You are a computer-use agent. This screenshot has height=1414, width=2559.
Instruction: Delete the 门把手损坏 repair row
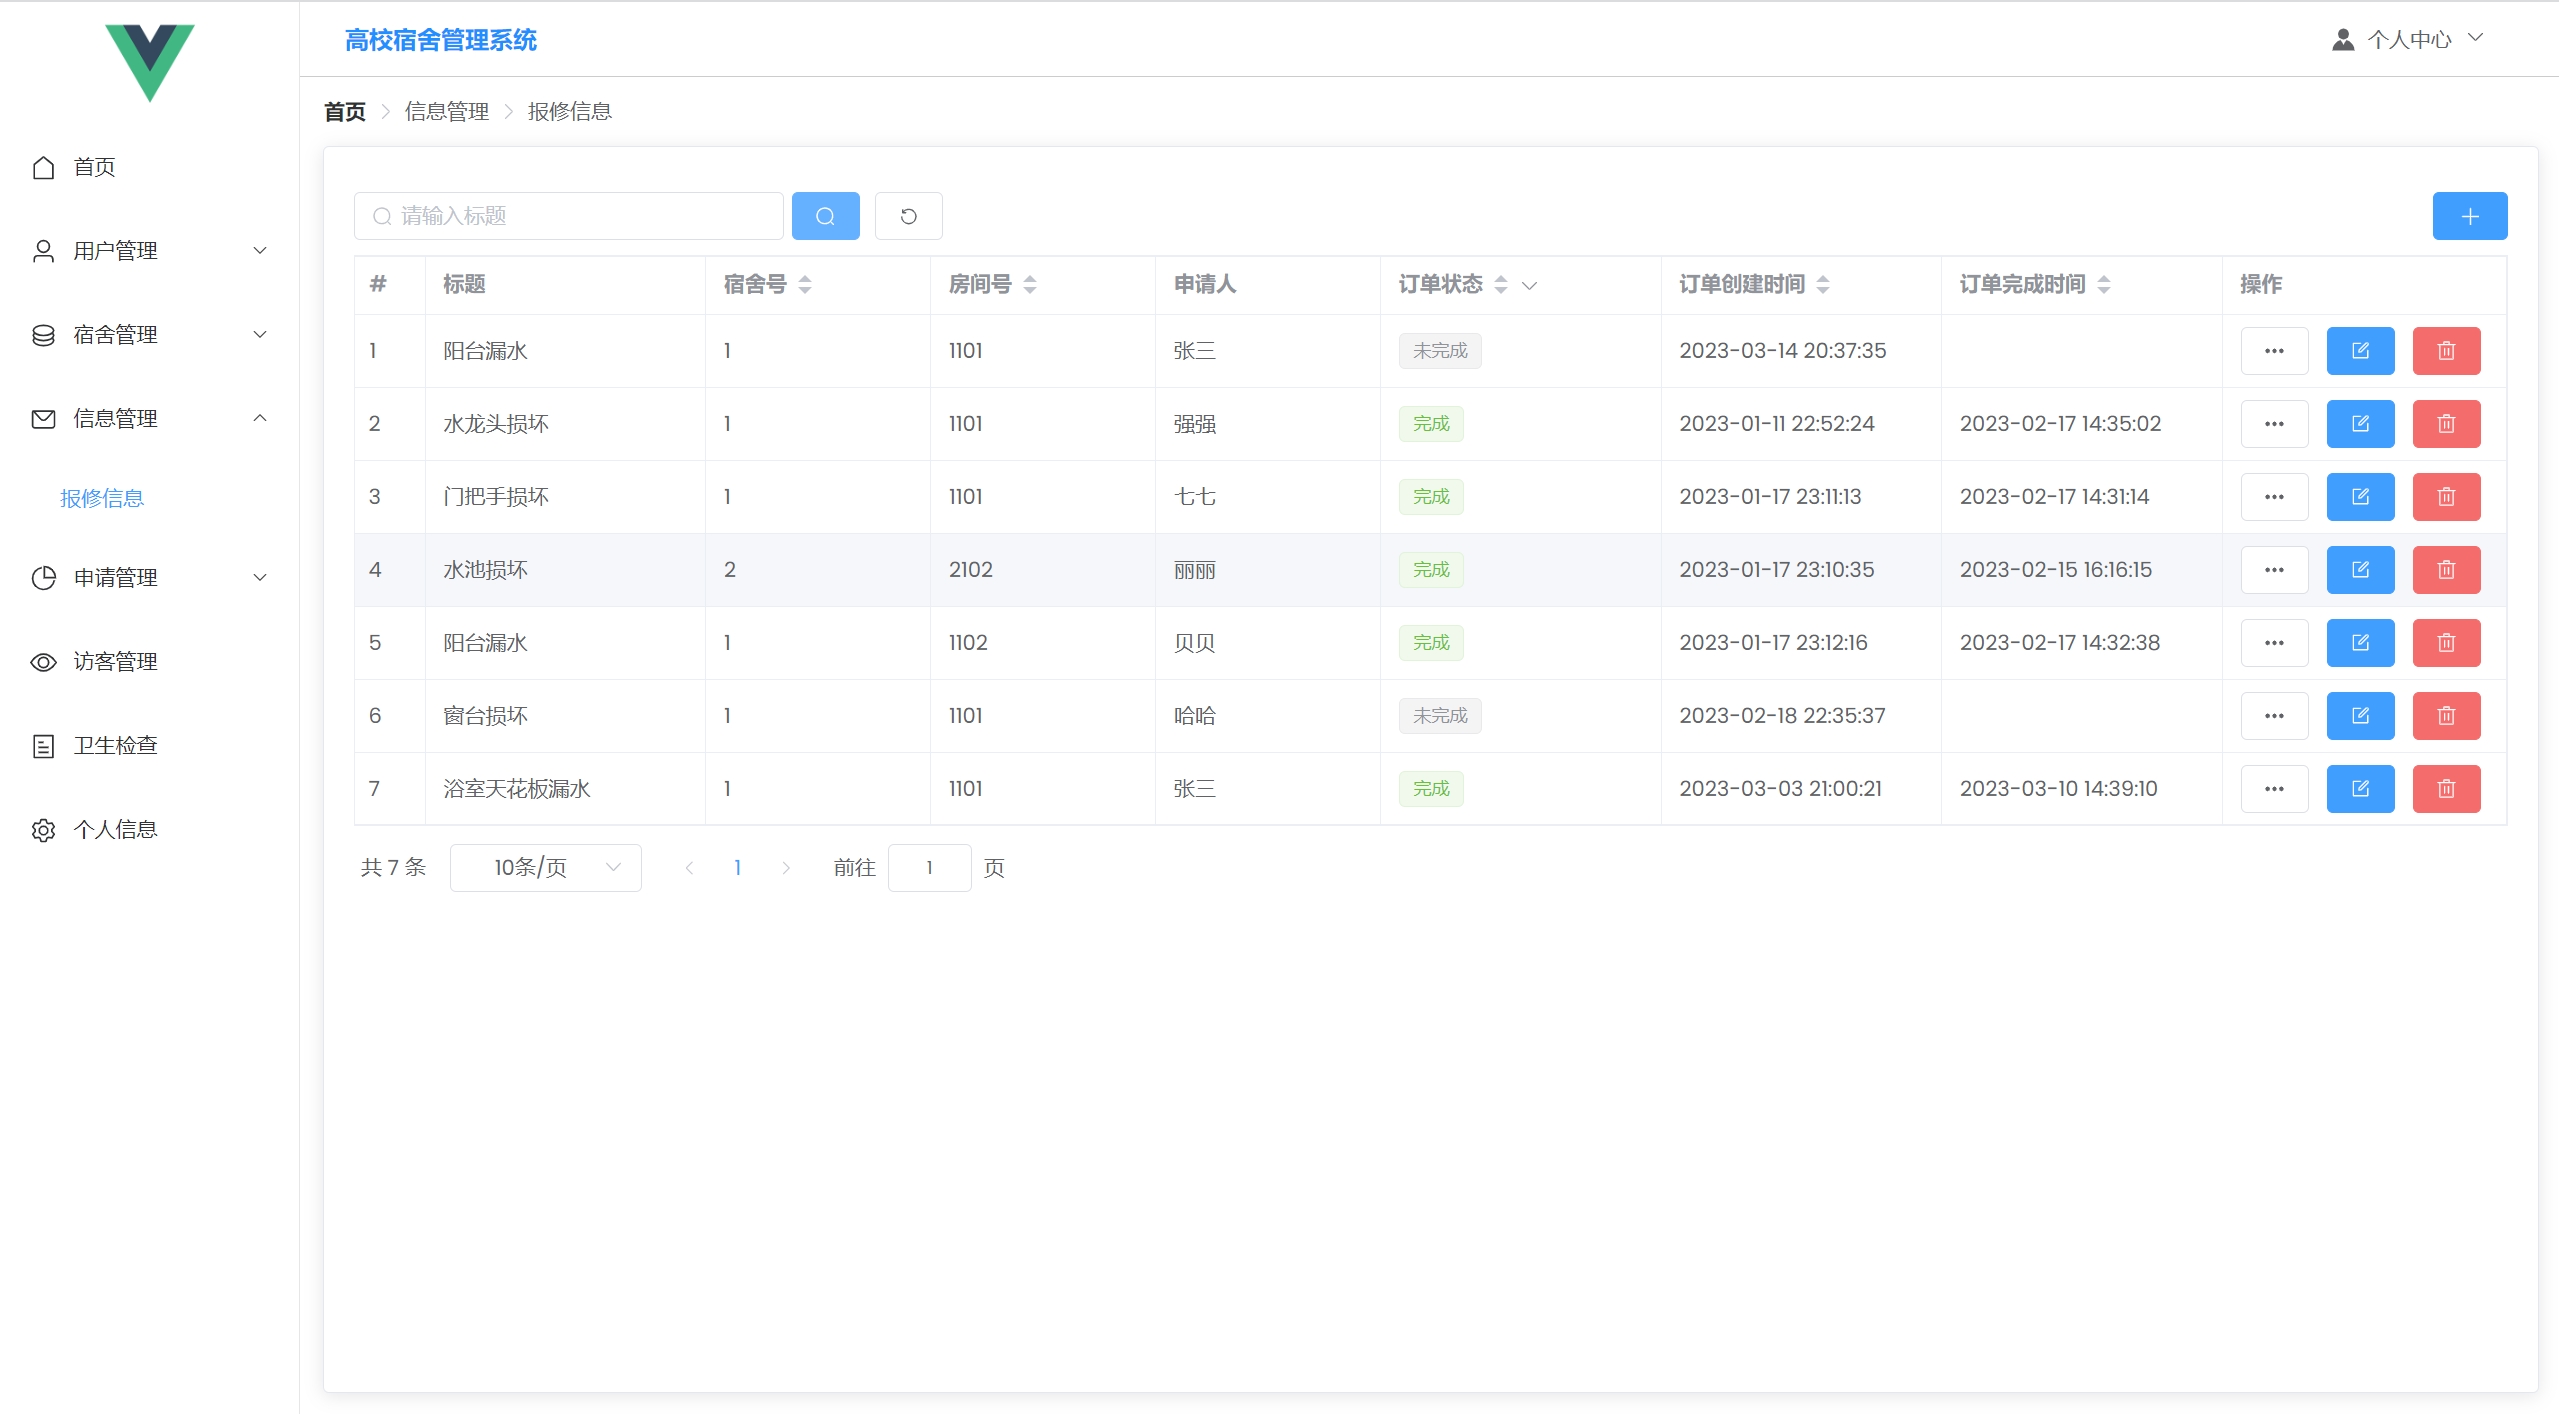pos(2446,497)
